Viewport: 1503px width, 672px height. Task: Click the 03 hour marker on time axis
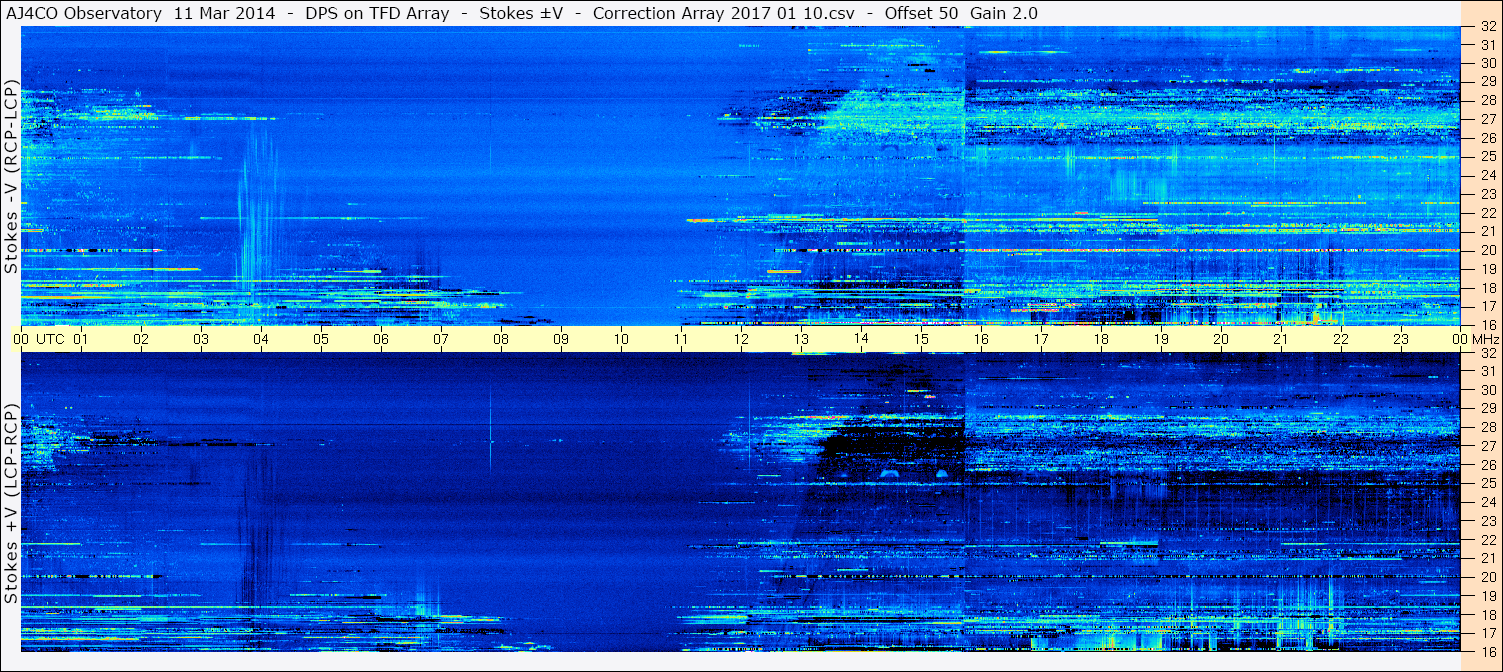201,339
